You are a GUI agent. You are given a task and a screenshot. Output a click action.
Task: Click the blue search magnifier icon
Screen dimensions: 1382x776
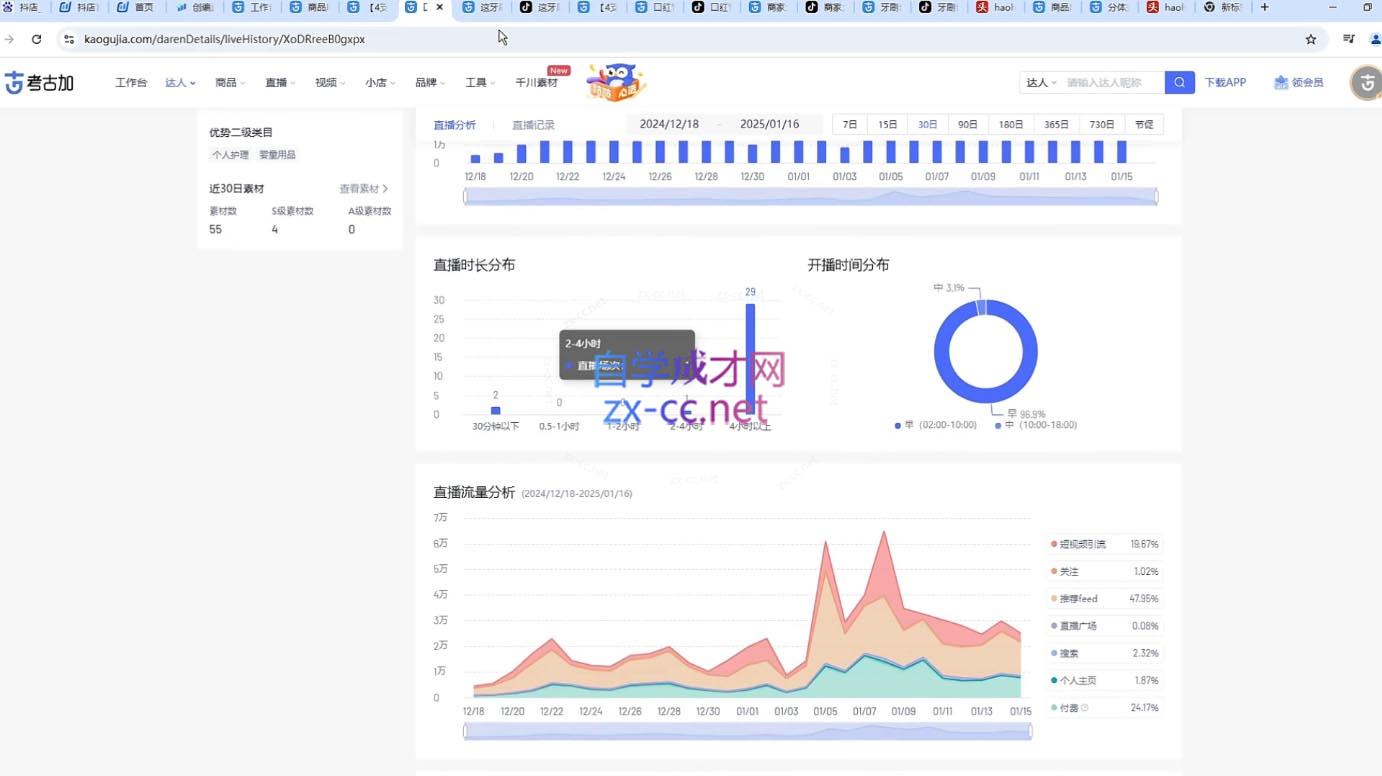1179,82
